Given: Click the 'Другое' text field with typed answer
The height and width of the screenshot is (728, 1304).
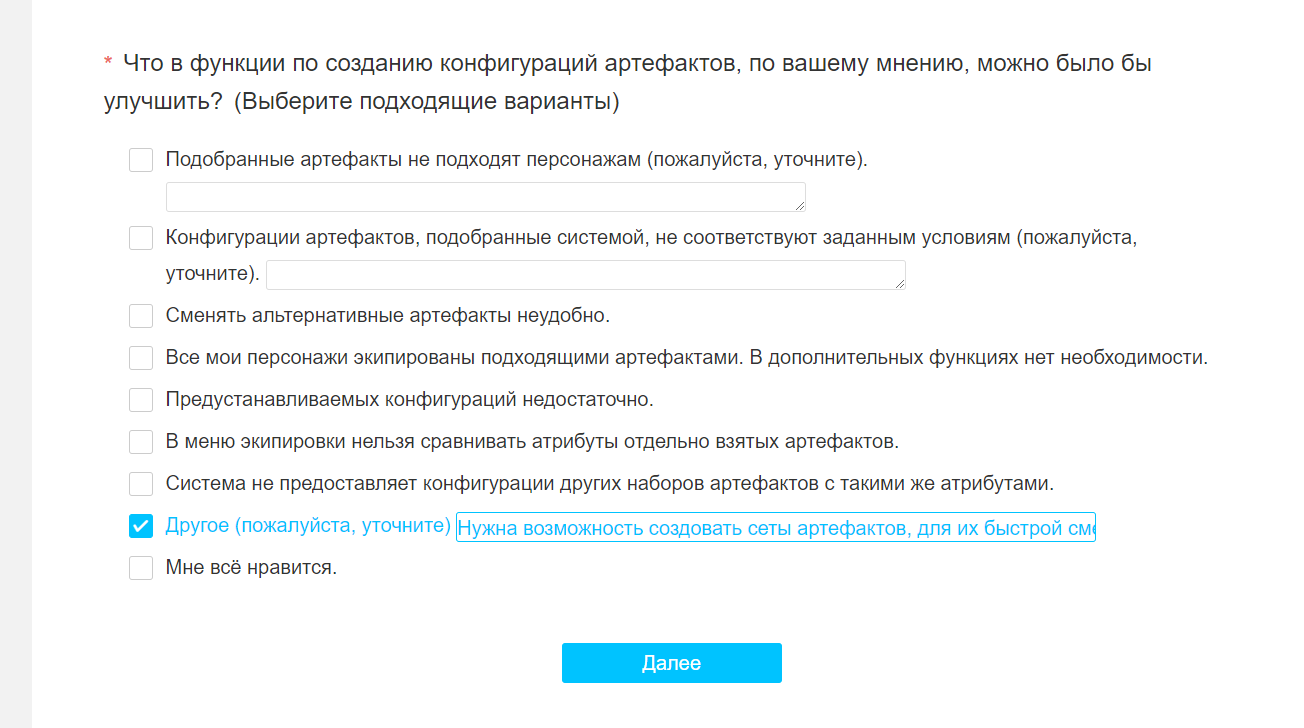Looking at the screenshot, I should [x=776, y=527].
